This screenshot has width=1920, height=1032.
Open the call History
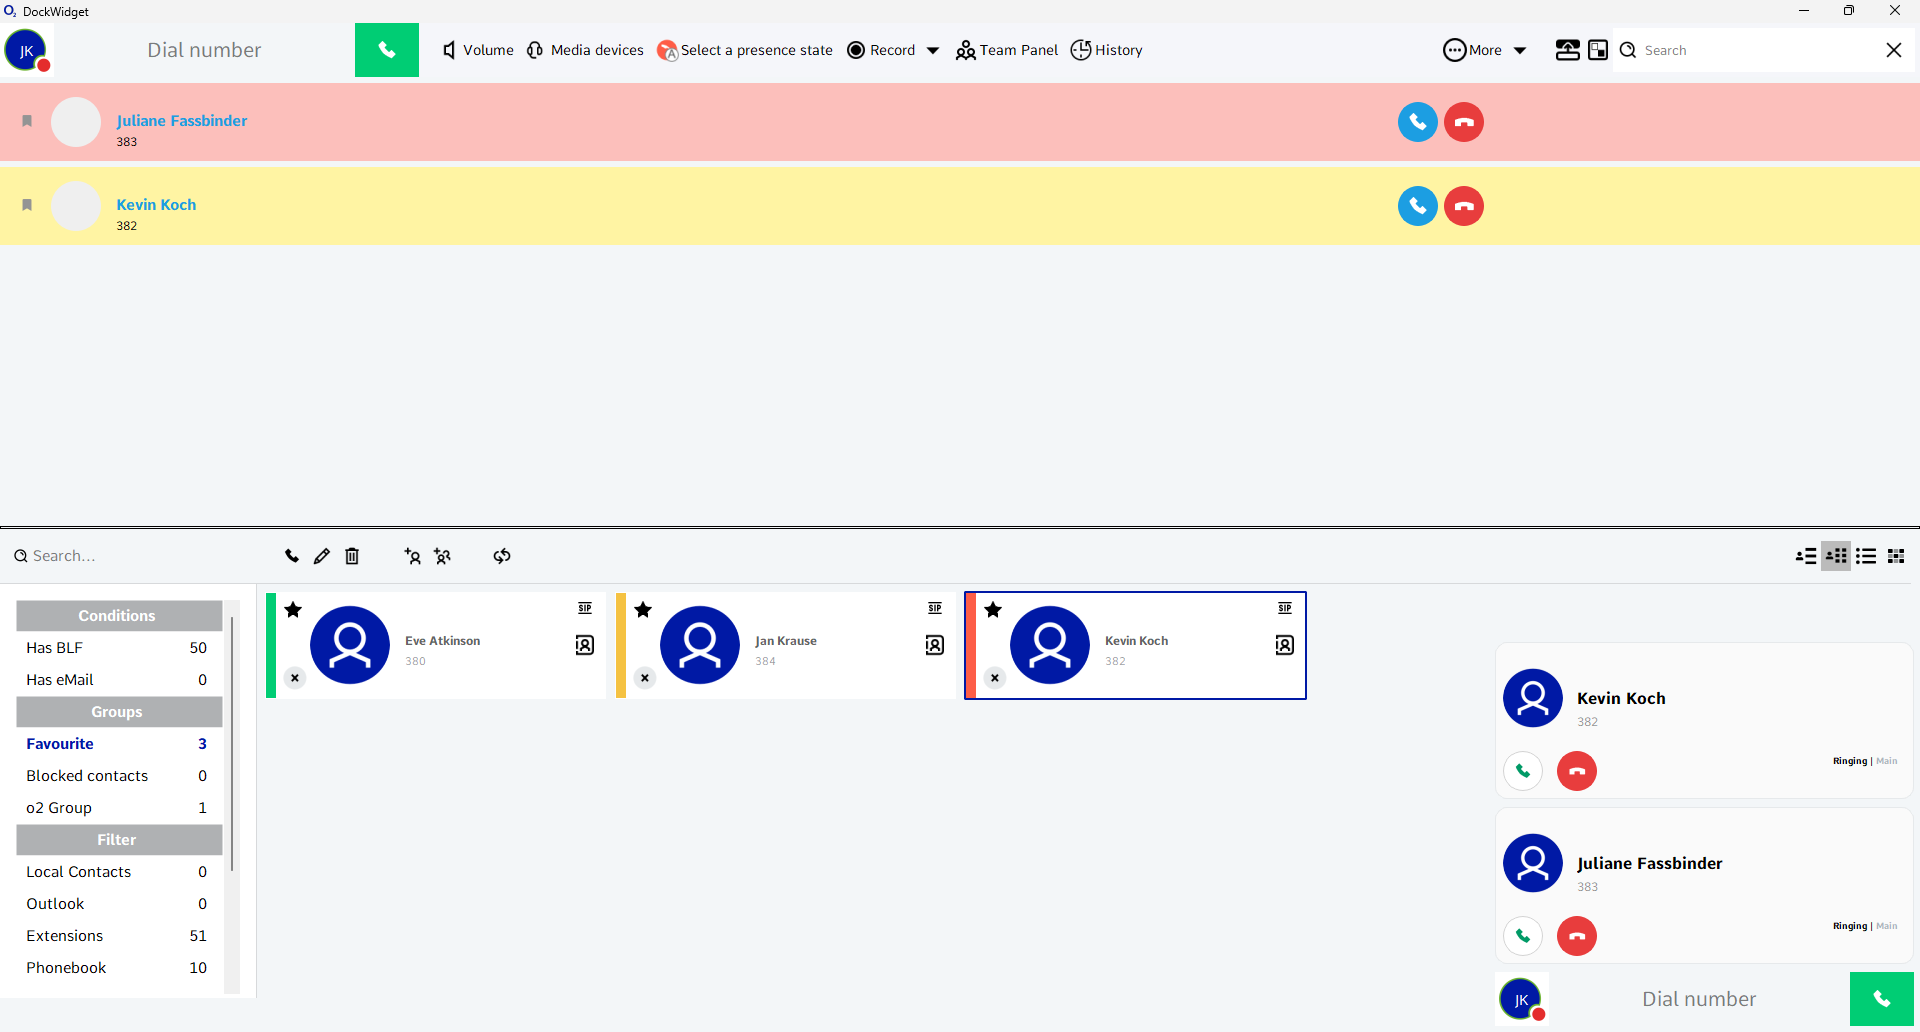(1106, 50)
